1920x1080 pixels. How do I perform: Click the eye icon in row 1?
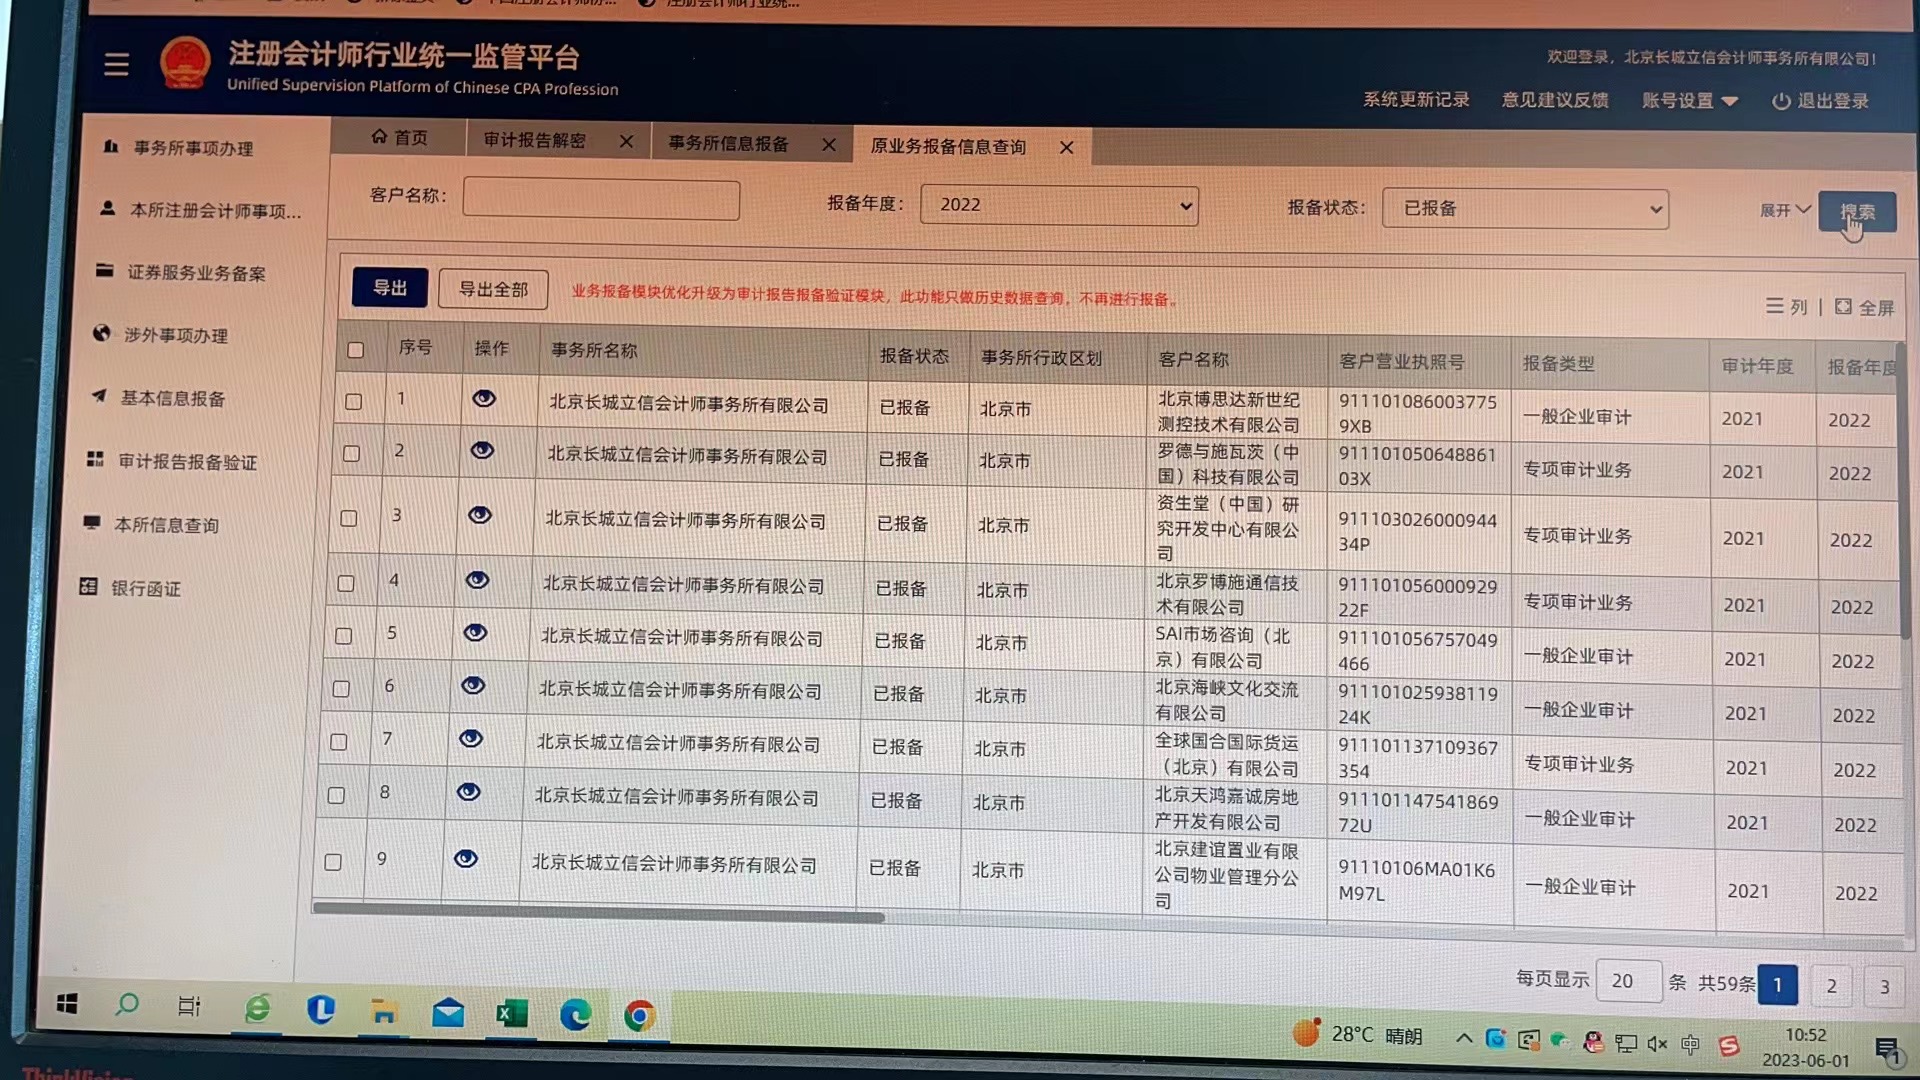click(484, 399)
